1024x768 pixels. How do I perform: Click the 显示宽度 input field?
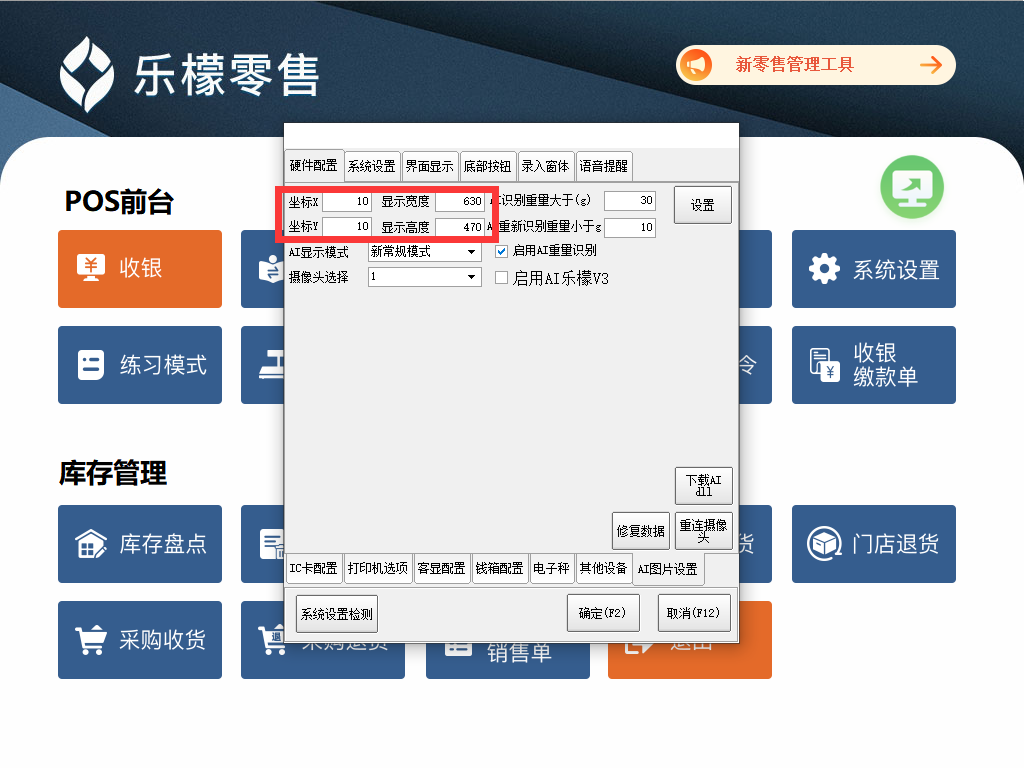pos(460,201)
